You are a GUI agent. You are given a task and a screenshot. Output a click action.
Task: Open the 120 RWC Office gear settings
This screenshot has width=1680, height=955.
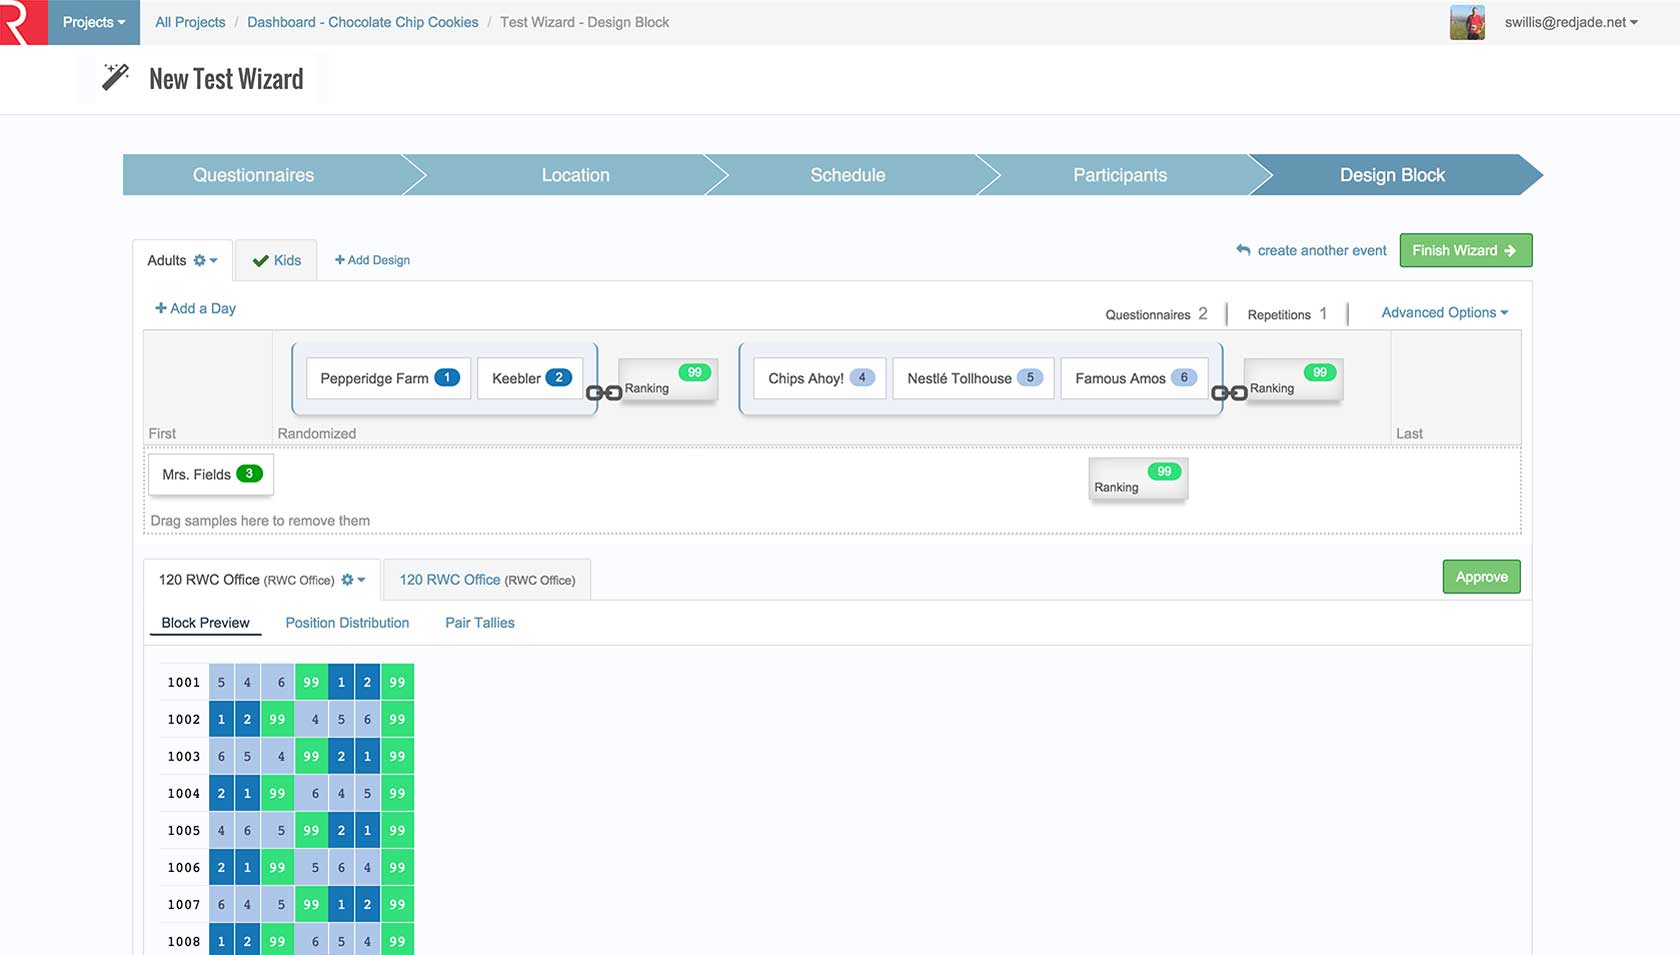point(353,579)
